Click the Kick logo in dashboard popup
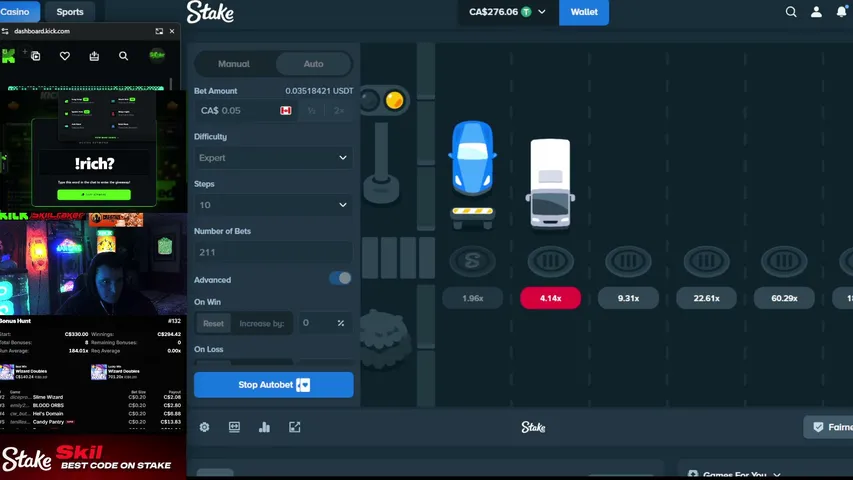 coord(9,56)
